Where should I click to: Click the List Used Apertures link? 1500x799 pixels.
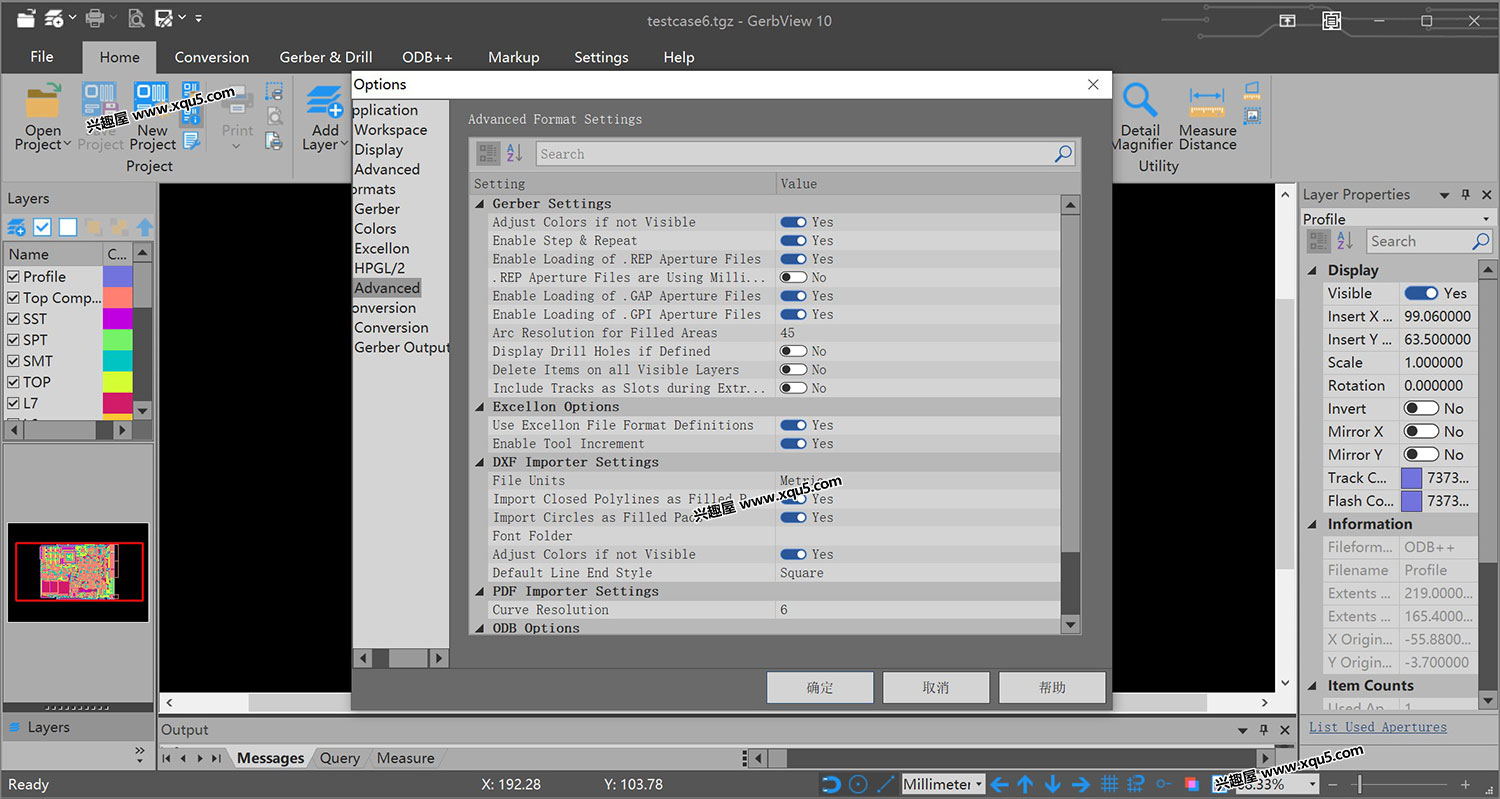pyautogui.click(x=1378, y=727)
